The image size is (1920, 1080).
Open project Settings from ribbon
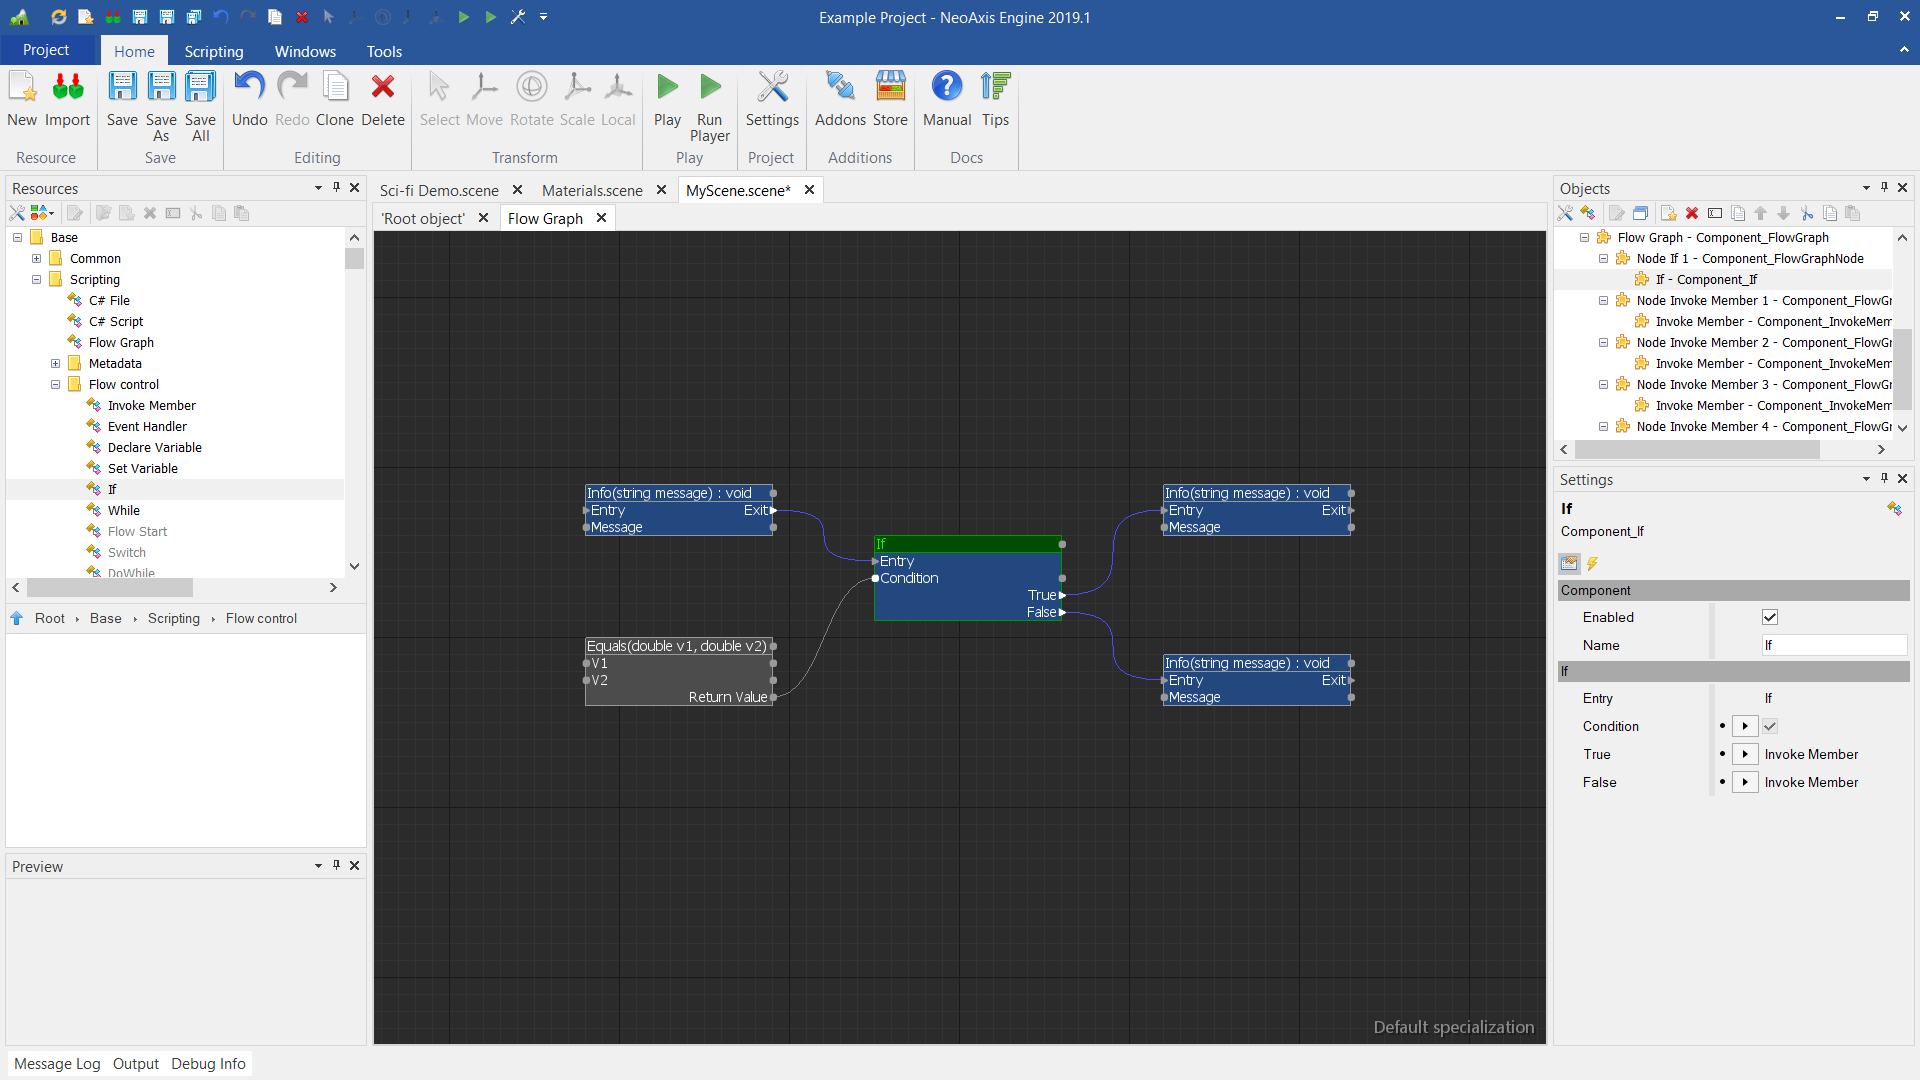[x=772, y=88]
